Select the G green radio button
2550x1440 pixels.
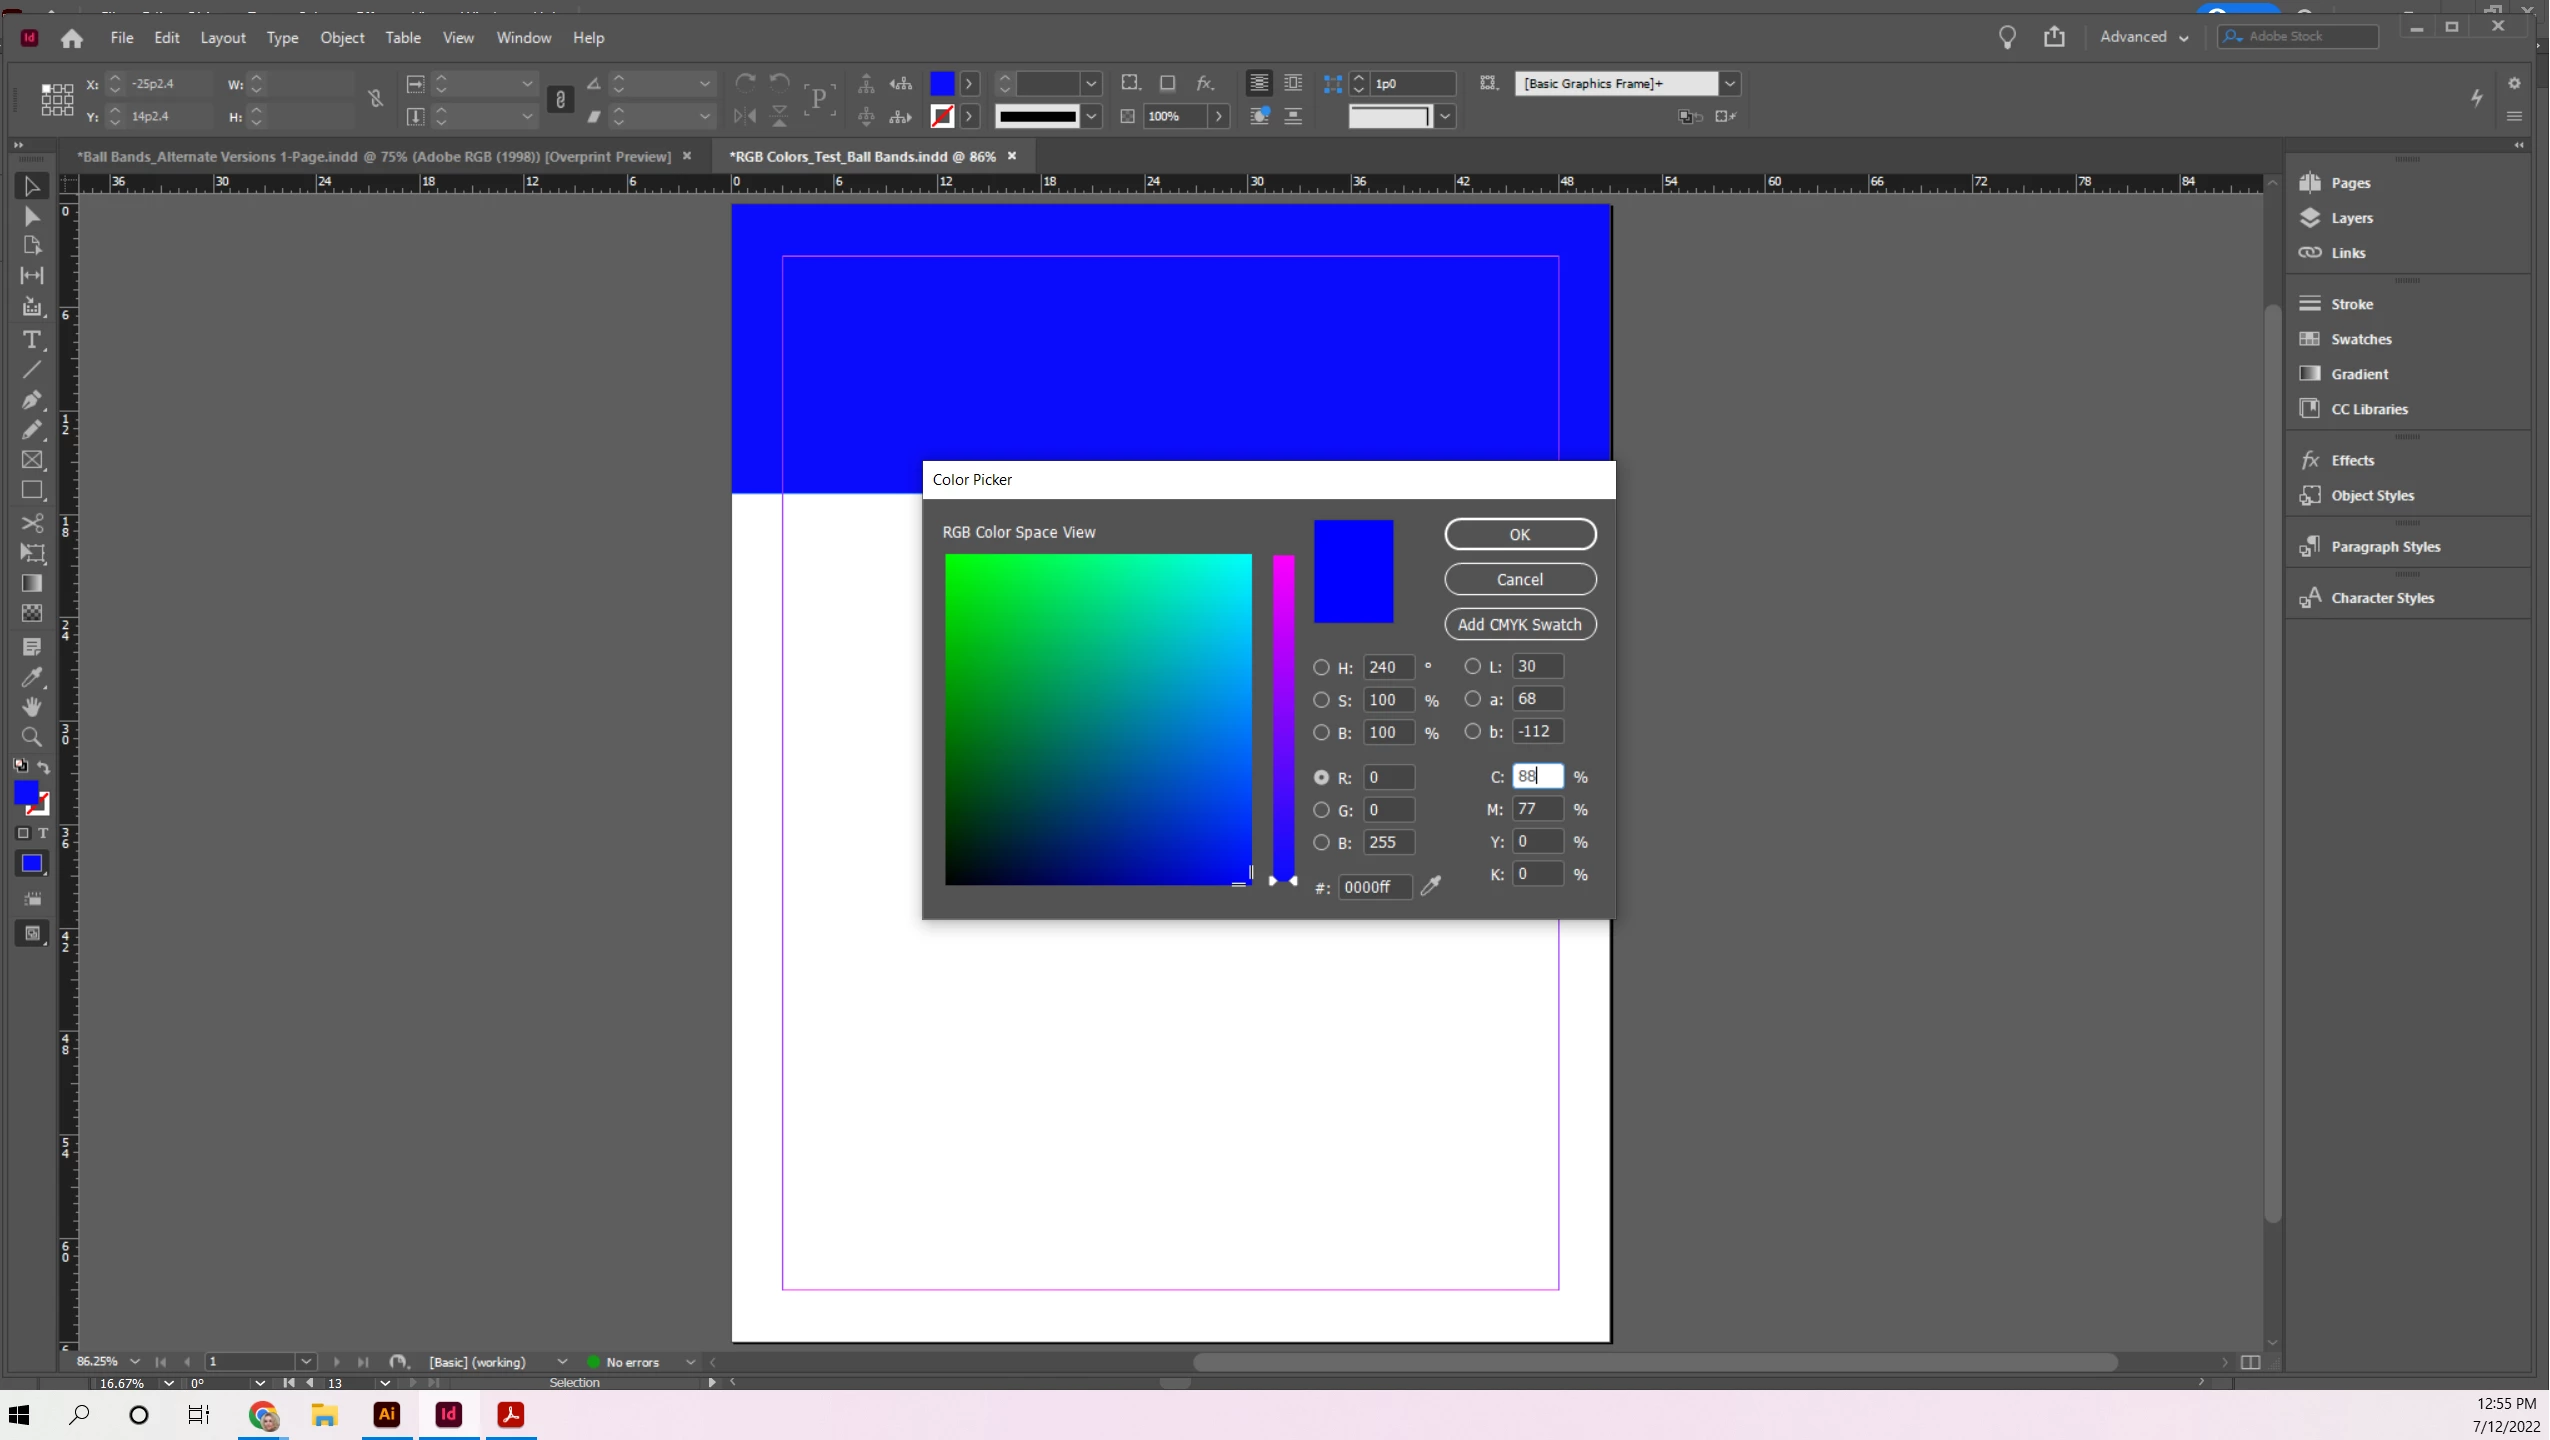coord(1321,810)
